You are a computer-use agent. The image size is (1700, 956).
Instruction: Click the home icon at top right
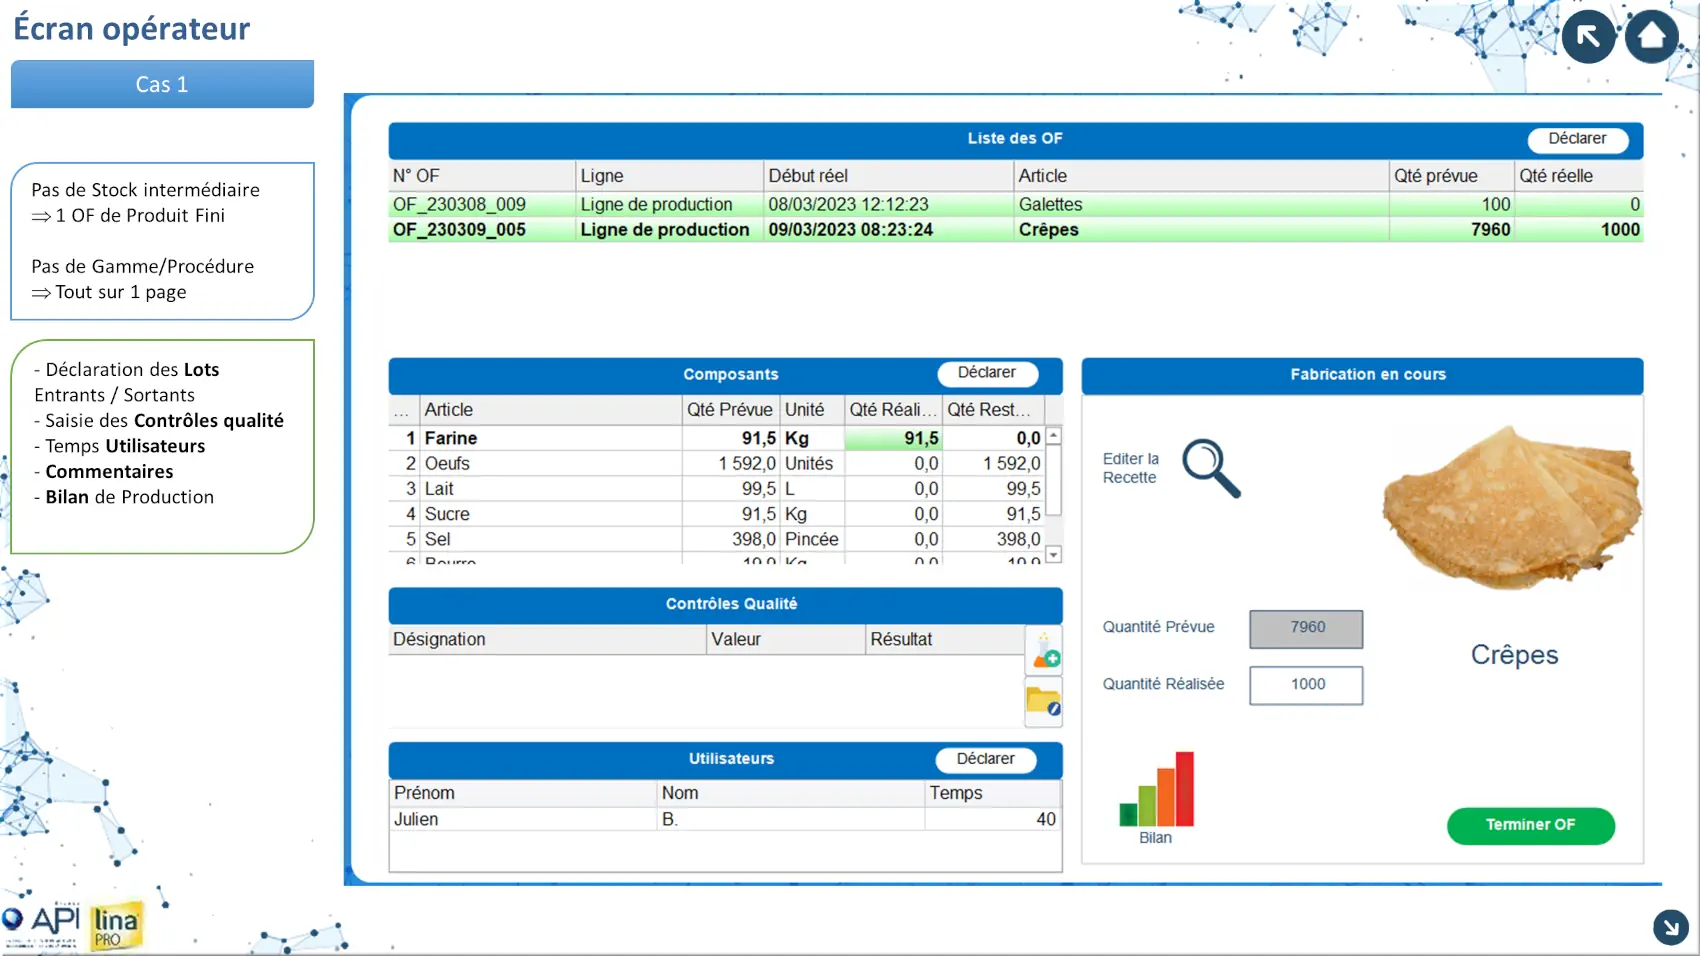coord(1651,37)
